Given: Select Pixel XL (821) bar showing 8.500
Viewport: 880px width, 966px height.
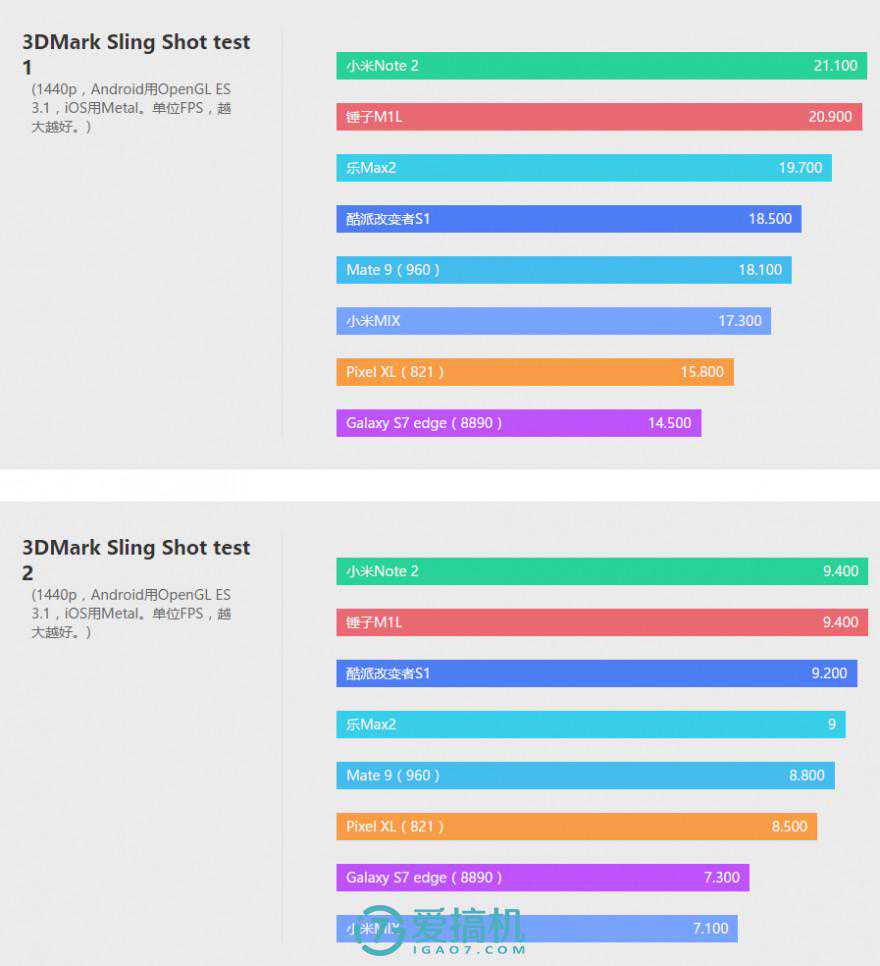Looking at the screenshot, I should pyautogui.click(x=576, y=826).
